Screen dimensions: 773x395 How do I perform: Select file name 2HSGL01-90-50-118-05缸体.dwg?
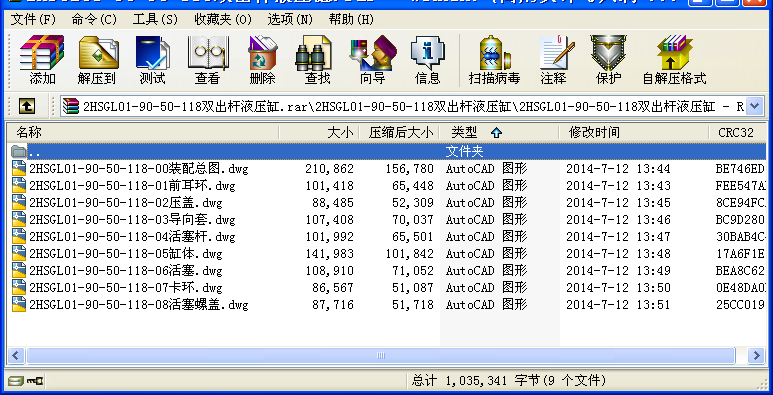(126, 253)
